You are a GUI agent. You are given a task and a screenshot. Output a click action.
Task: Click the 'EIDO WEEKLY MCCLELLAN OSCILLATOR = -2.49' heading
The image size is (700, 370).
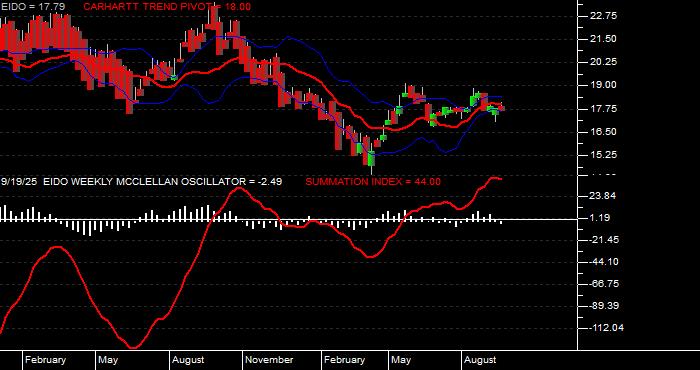[x=163, y=182]
